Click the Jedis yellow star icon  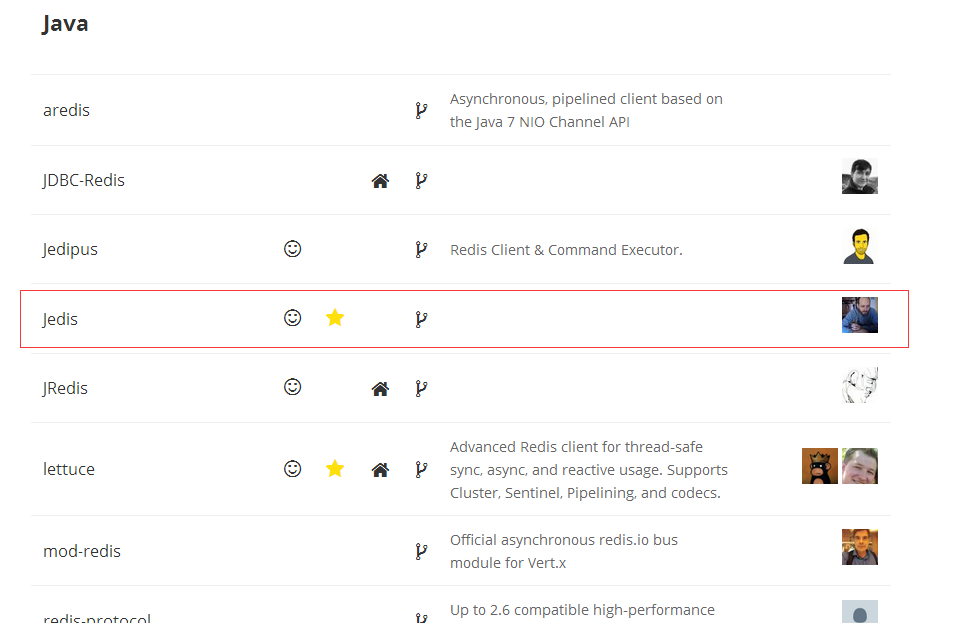click(x=335, y=318)
